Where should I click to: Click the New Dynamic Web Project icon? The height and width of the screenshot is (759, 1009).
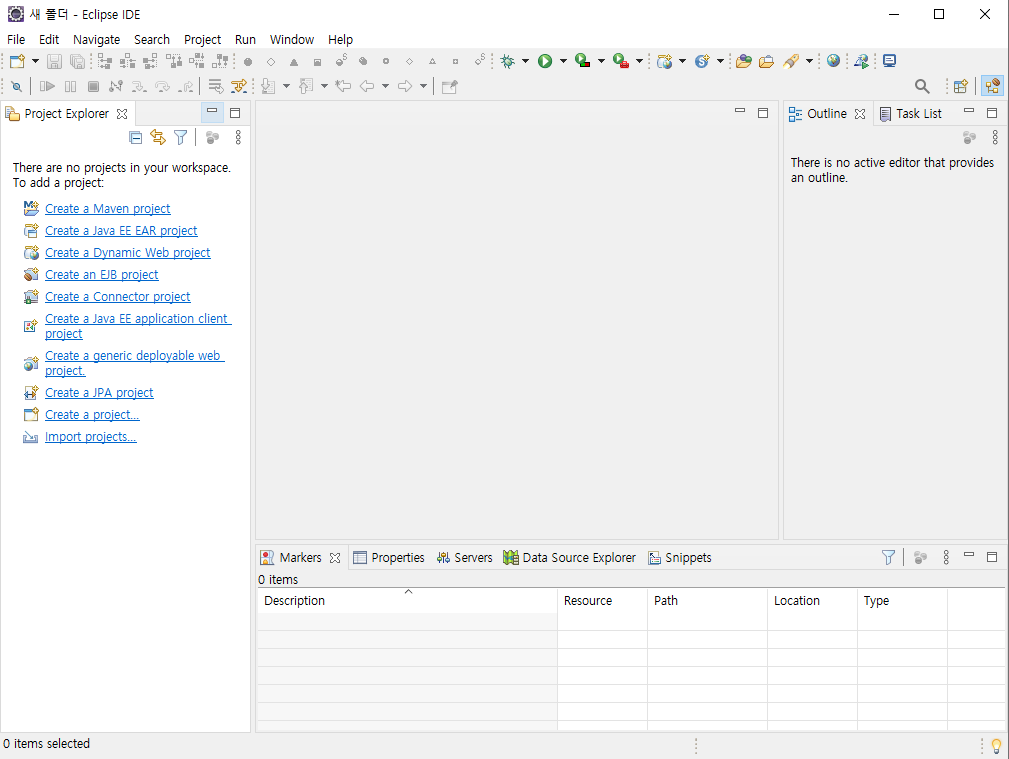coord(665,61)
